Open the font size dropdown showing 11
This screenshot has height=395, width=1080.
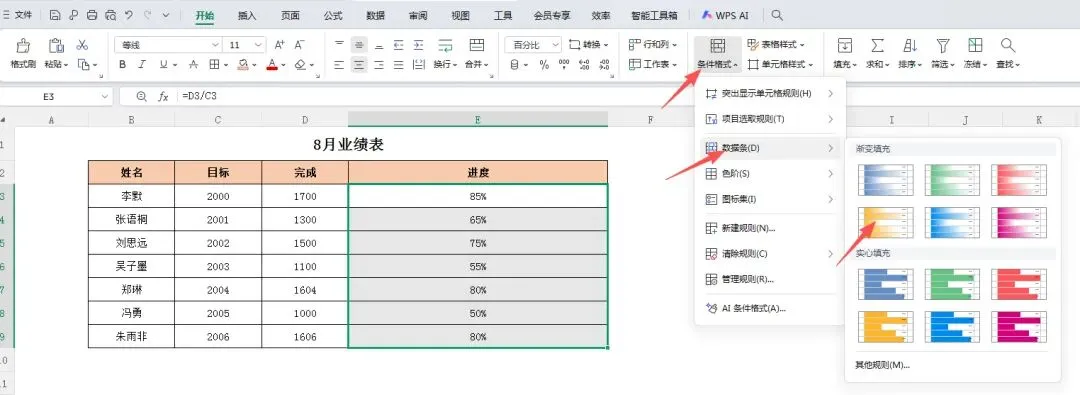click(x=258, y=45)
